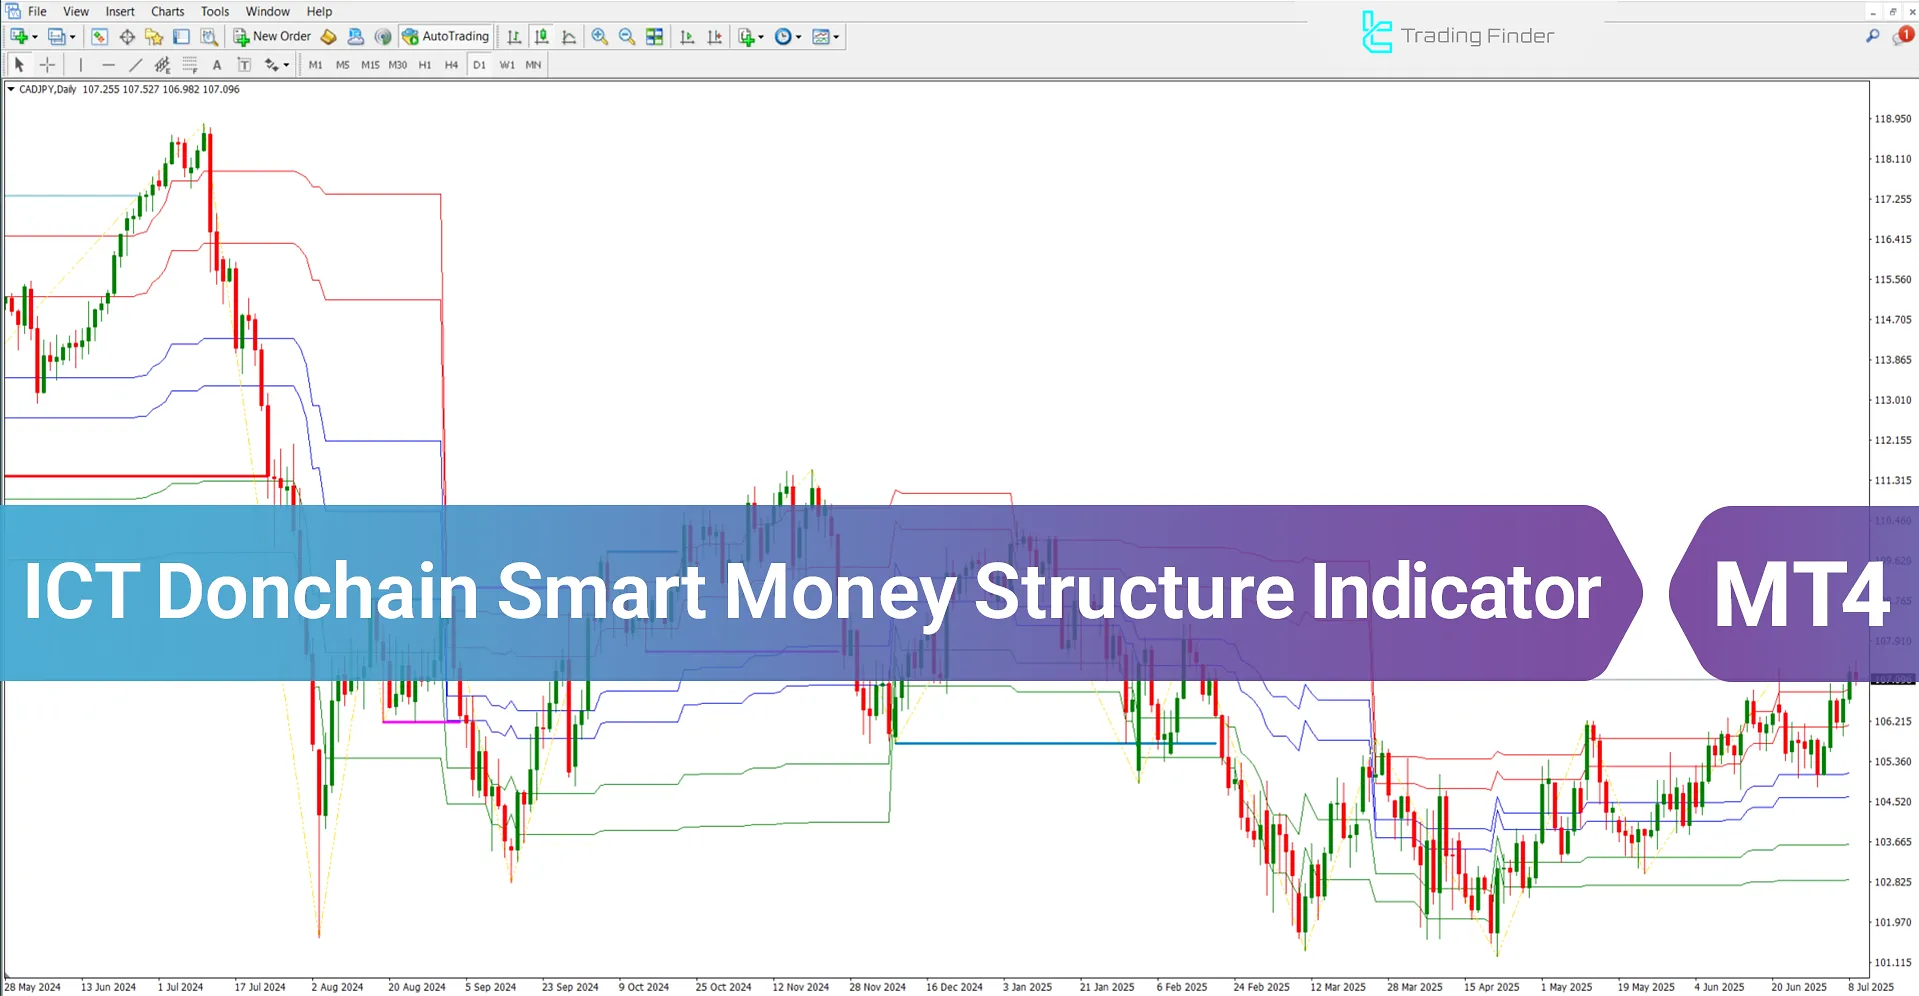Collapse the CADJPY,Daily chart title triangle
Viewport: 1919px width, 996px height.
pyautogui.click(x=11, y=89)
